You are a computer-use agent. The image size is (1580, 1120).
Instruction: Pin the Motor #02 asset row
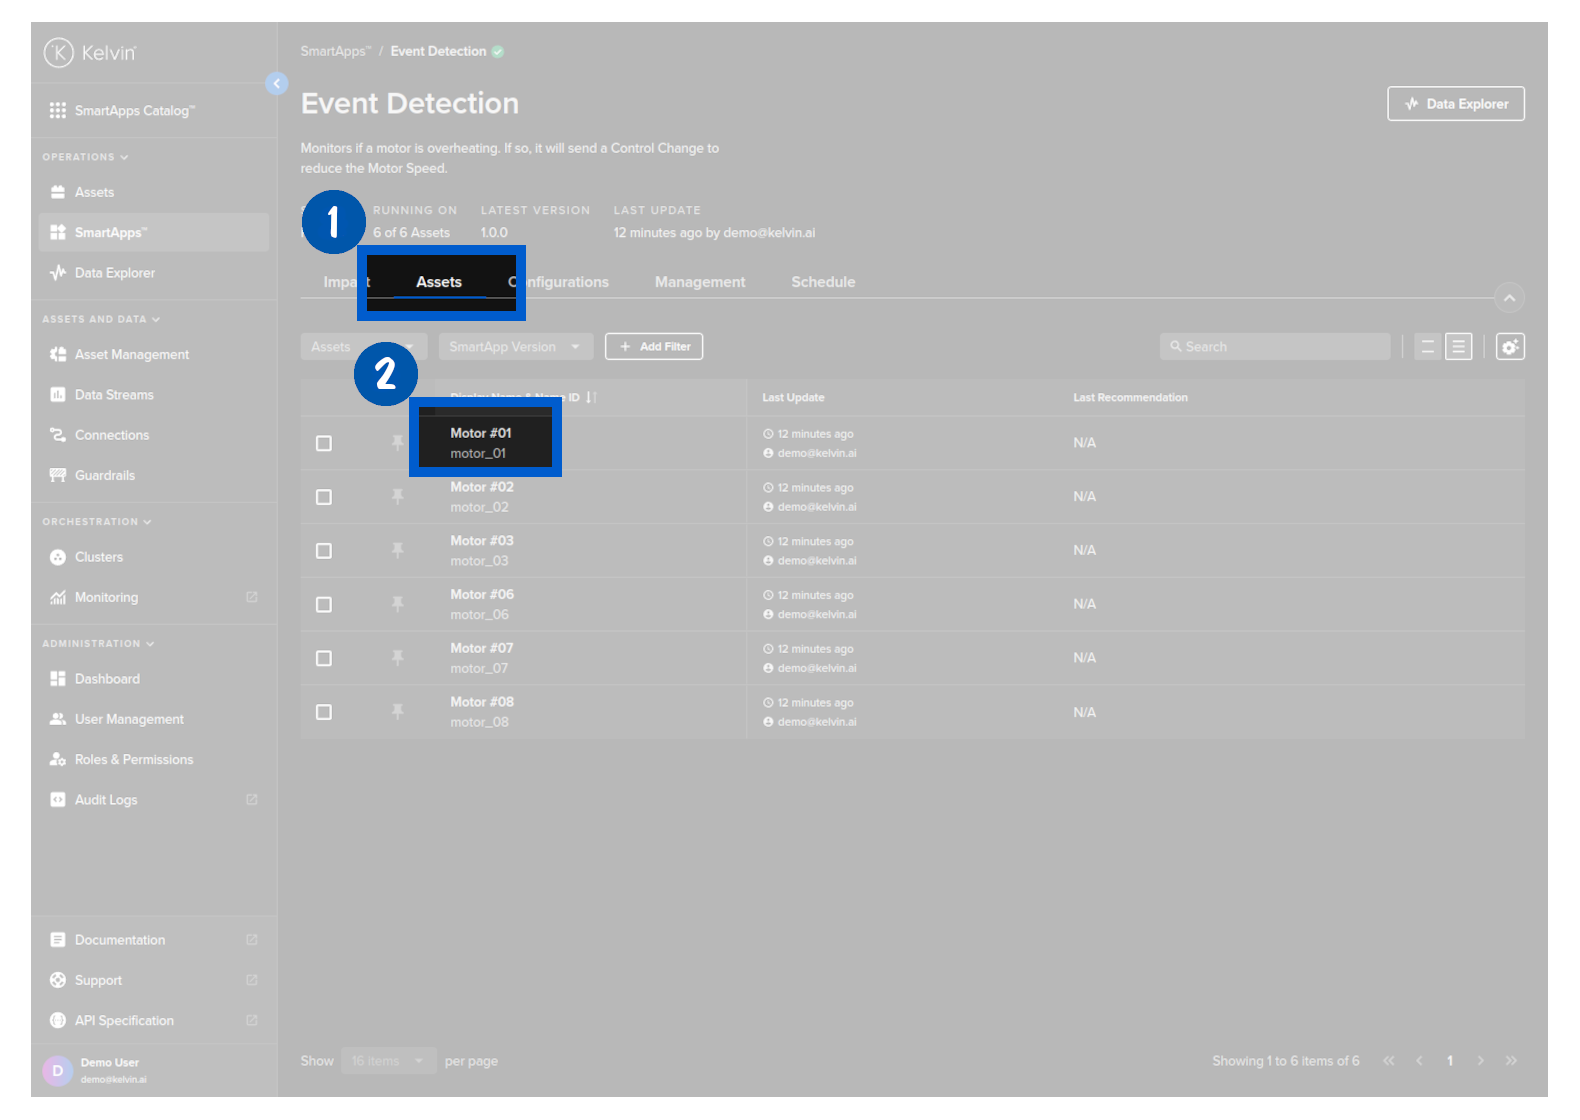coord(397,497)
